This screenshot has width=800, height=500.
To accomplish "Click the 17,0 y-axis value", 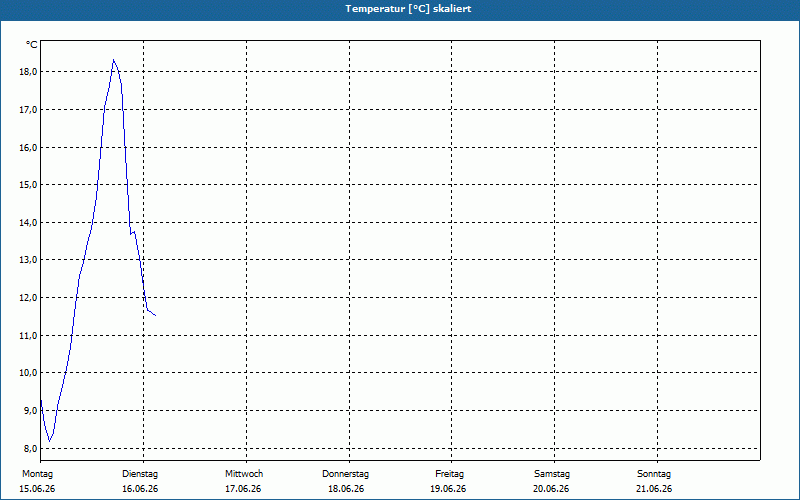I will 28,110.
